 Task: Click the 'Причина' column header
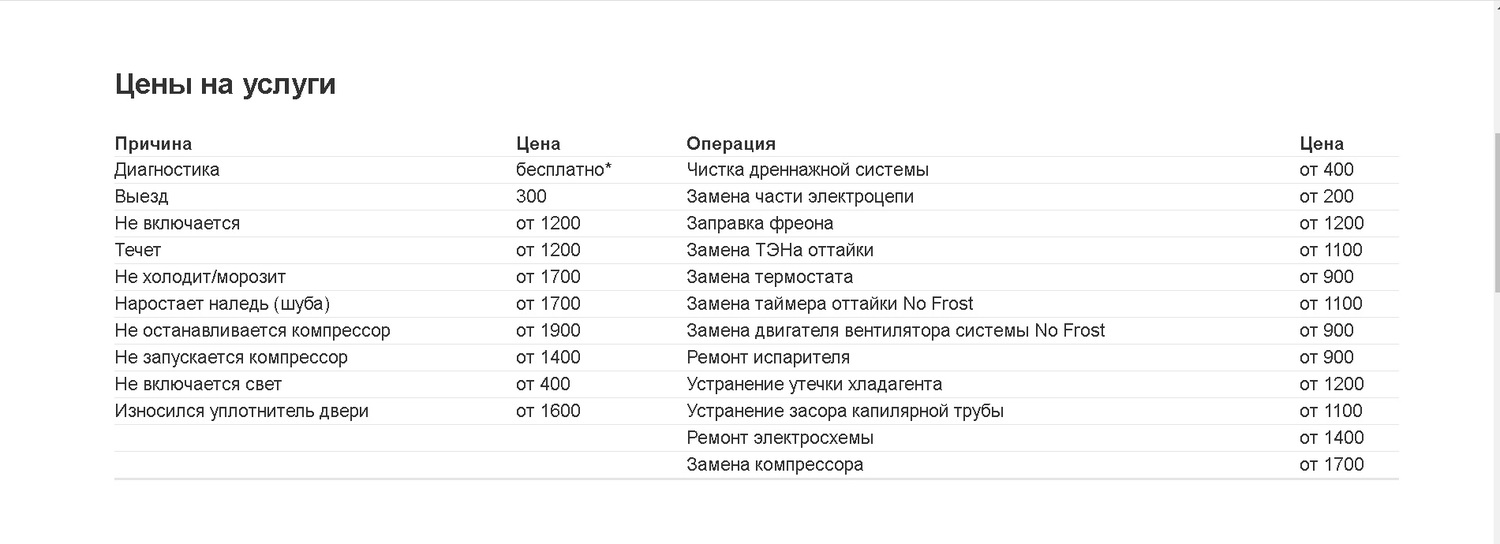coord(153,144)
